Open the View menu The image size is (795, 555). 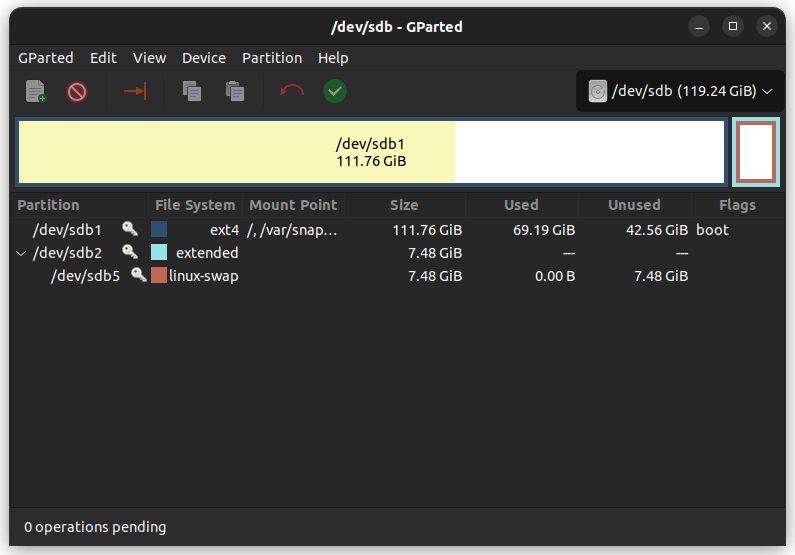(150, 58)
